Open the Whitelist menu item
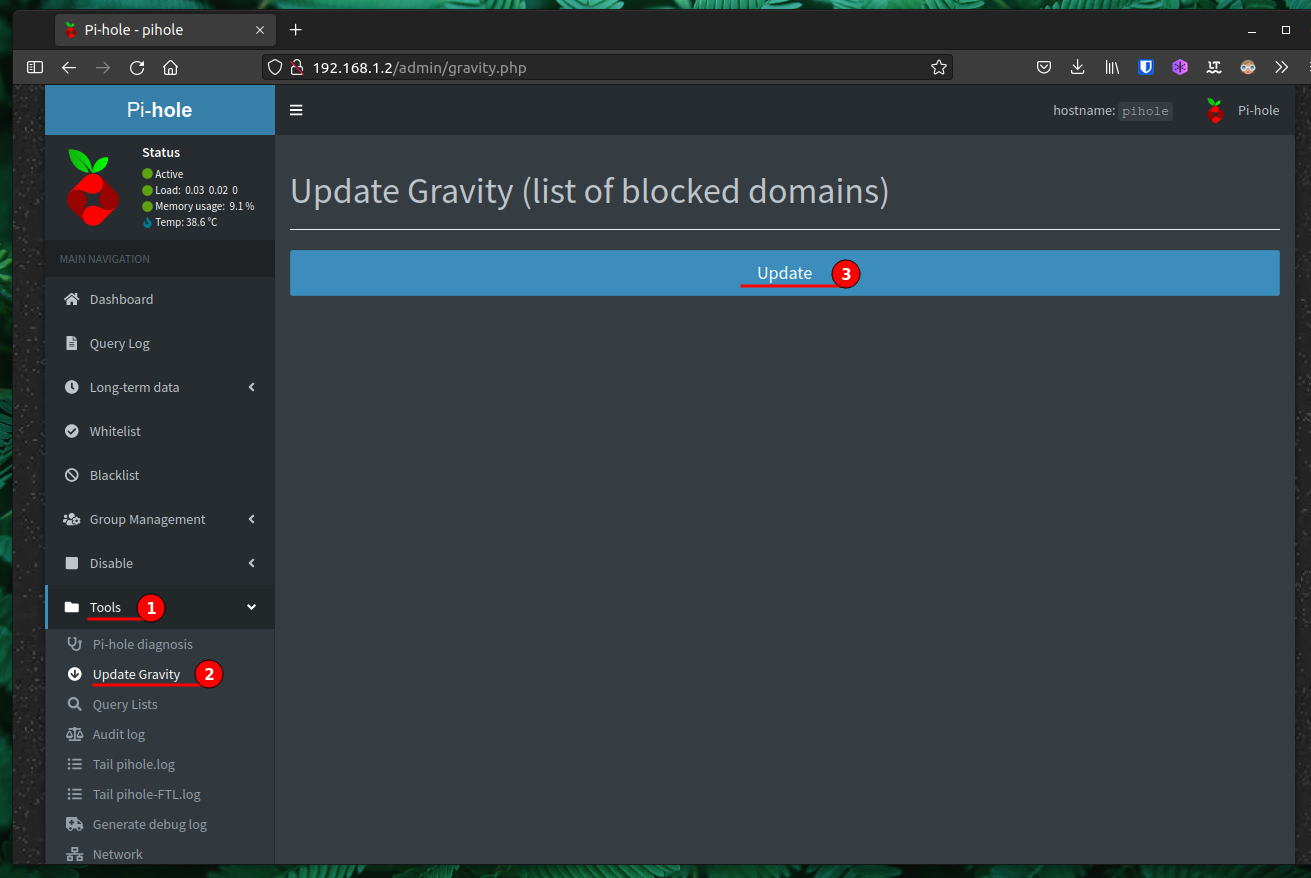This screenshot has height=878, width=1311. tap(160, 431)
